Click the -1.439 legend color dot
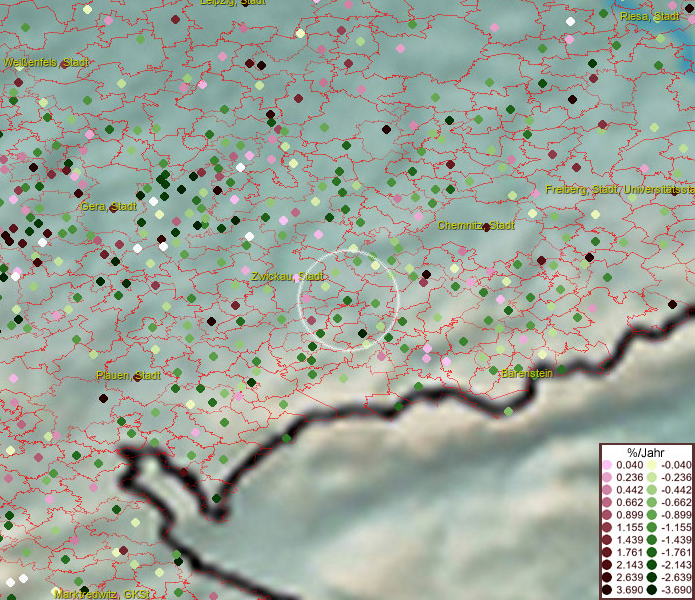Viewport: 695px width, 600px height. point(652,540)
